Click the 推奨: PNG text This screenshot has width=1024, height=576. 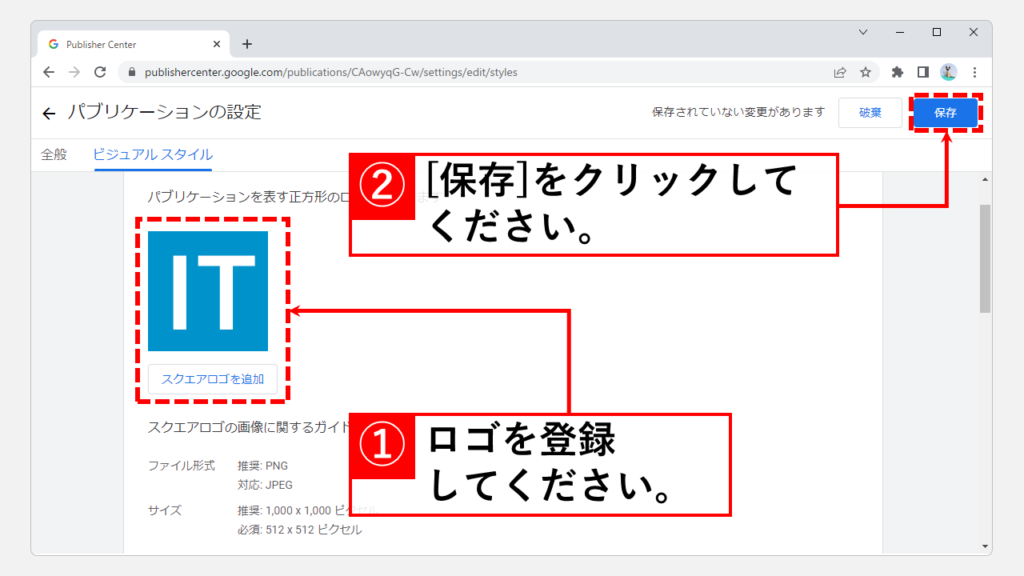click(263, 466)
